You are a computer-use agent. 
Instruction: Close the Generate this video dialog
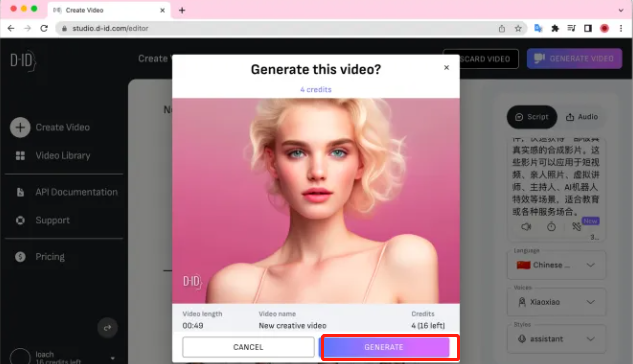(x=446, y=67)
